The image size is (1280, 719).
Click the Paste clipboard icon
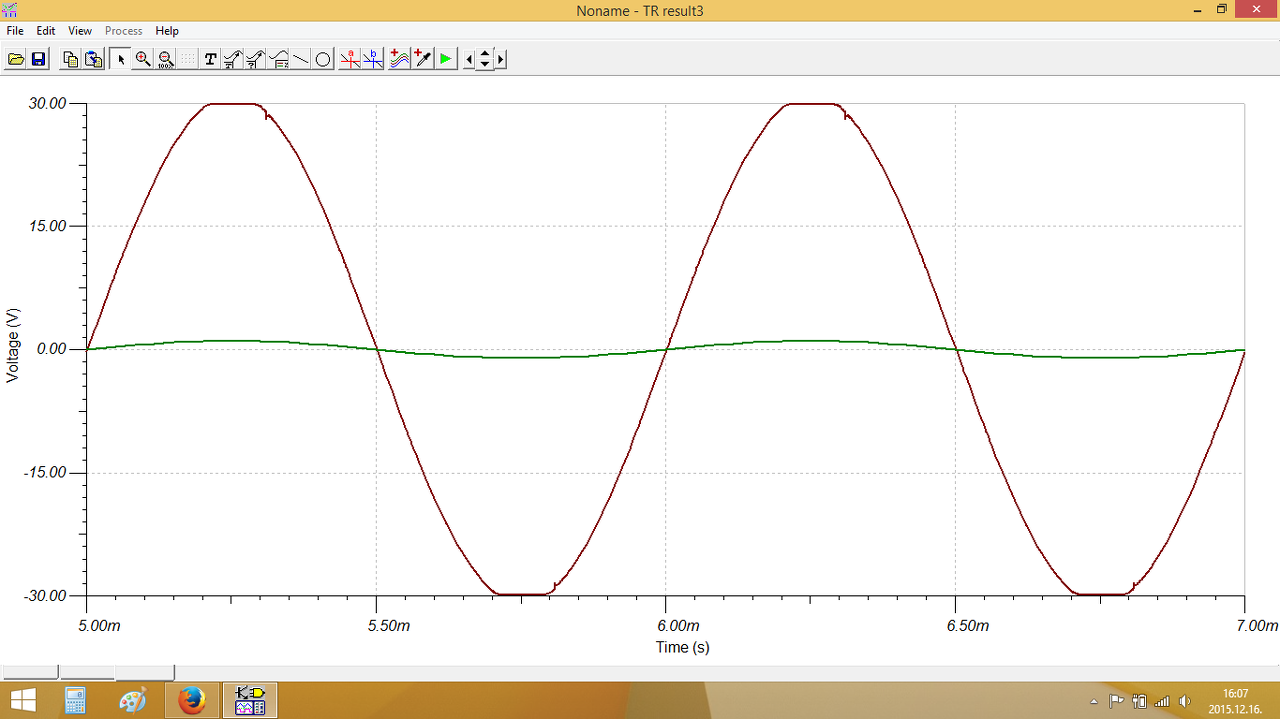pos(93,59)
